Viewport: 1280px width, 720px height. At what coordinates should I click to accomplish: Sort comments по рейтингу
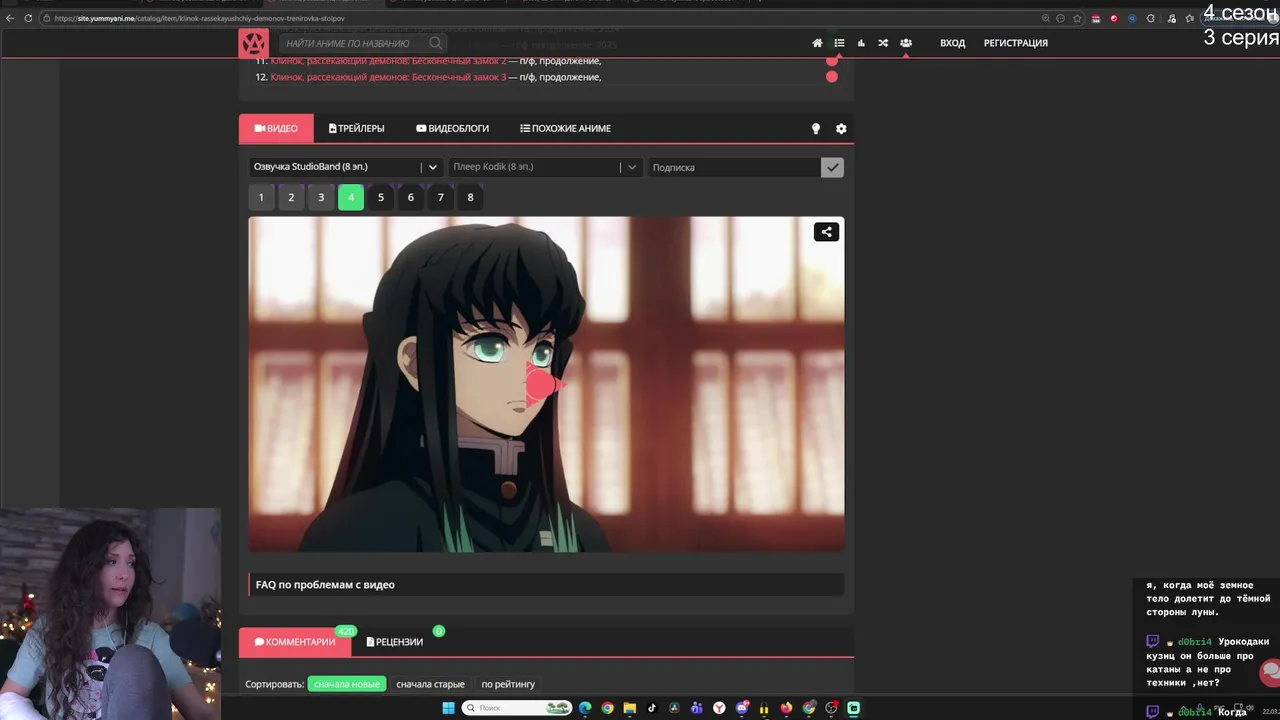pos(508,684)
